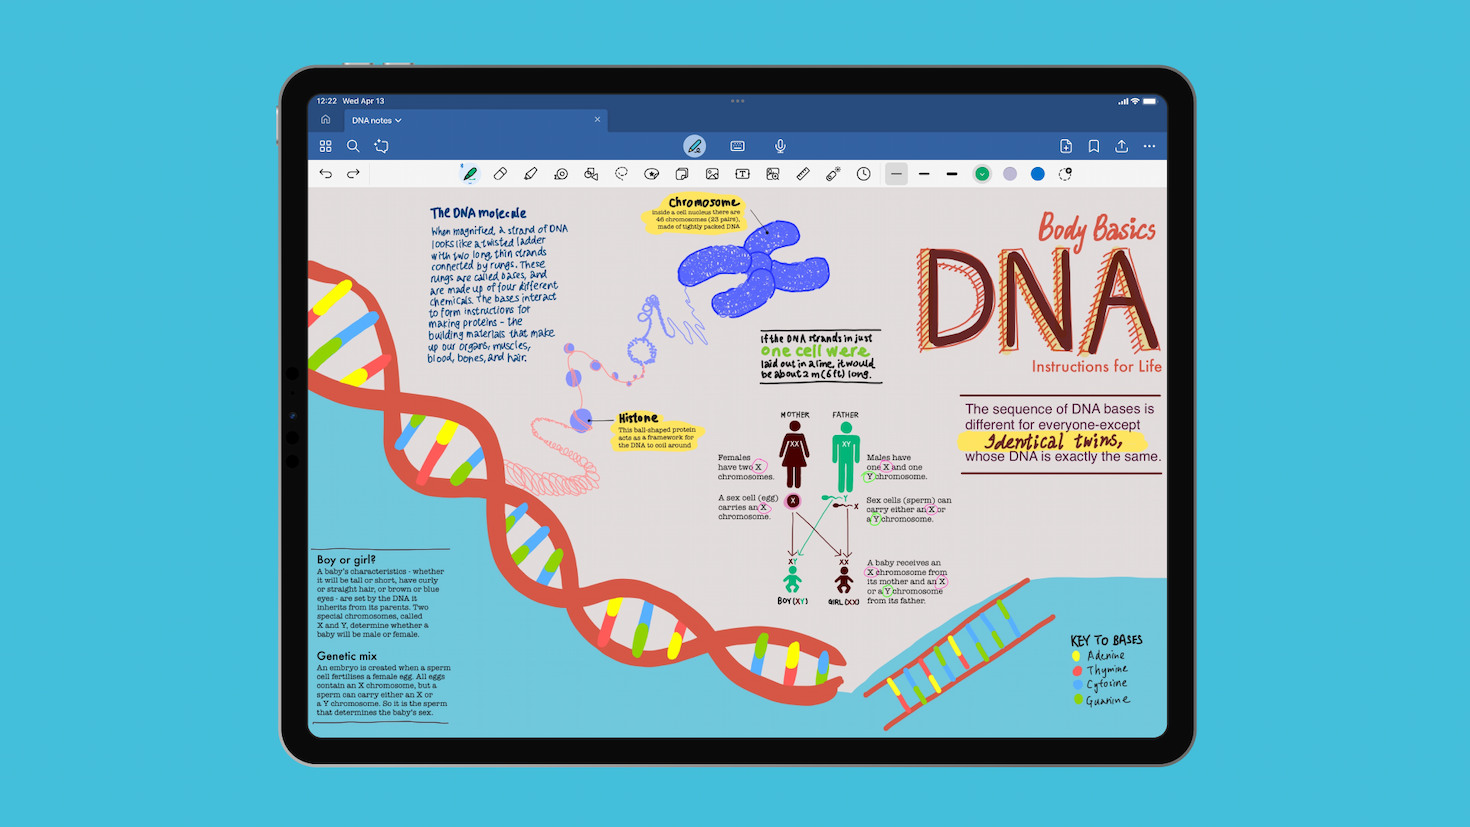
Task: Insert a photo using the image tool
Action: tap(712, 173)
